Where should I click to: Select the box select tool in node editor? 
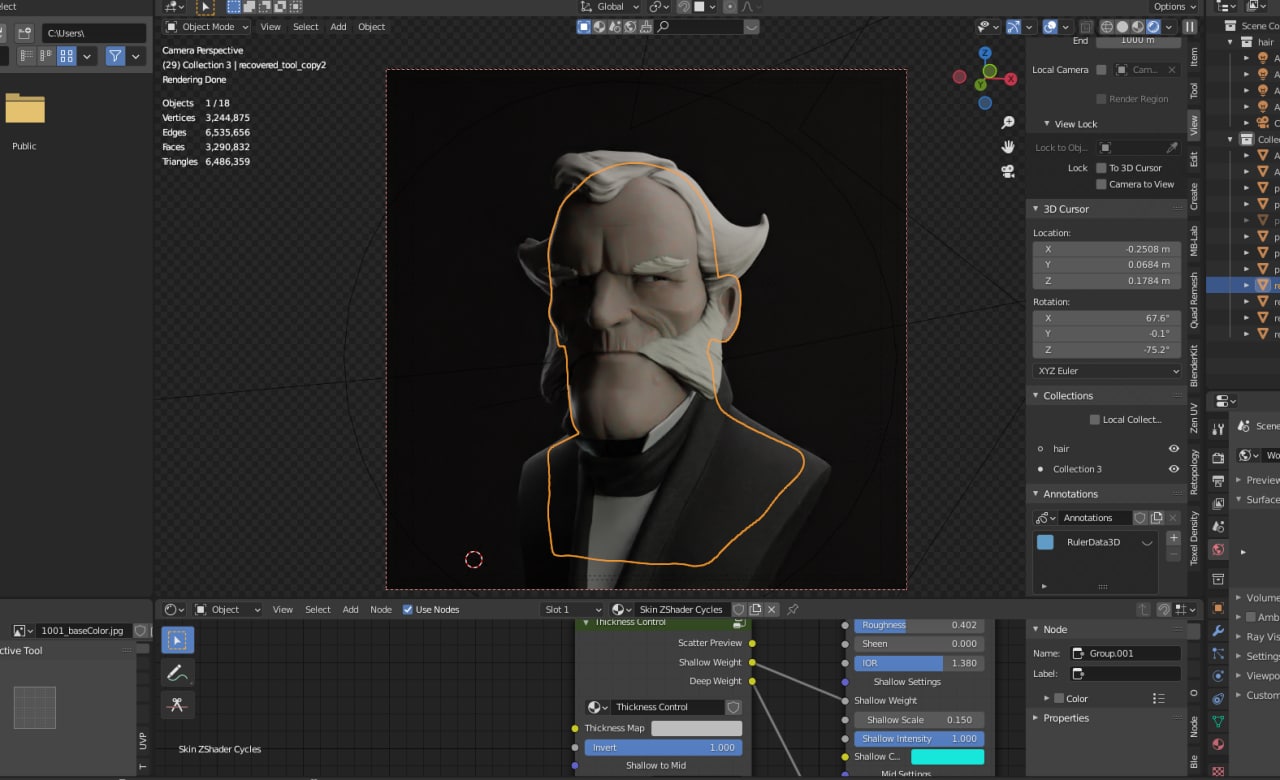coord(177,640)
